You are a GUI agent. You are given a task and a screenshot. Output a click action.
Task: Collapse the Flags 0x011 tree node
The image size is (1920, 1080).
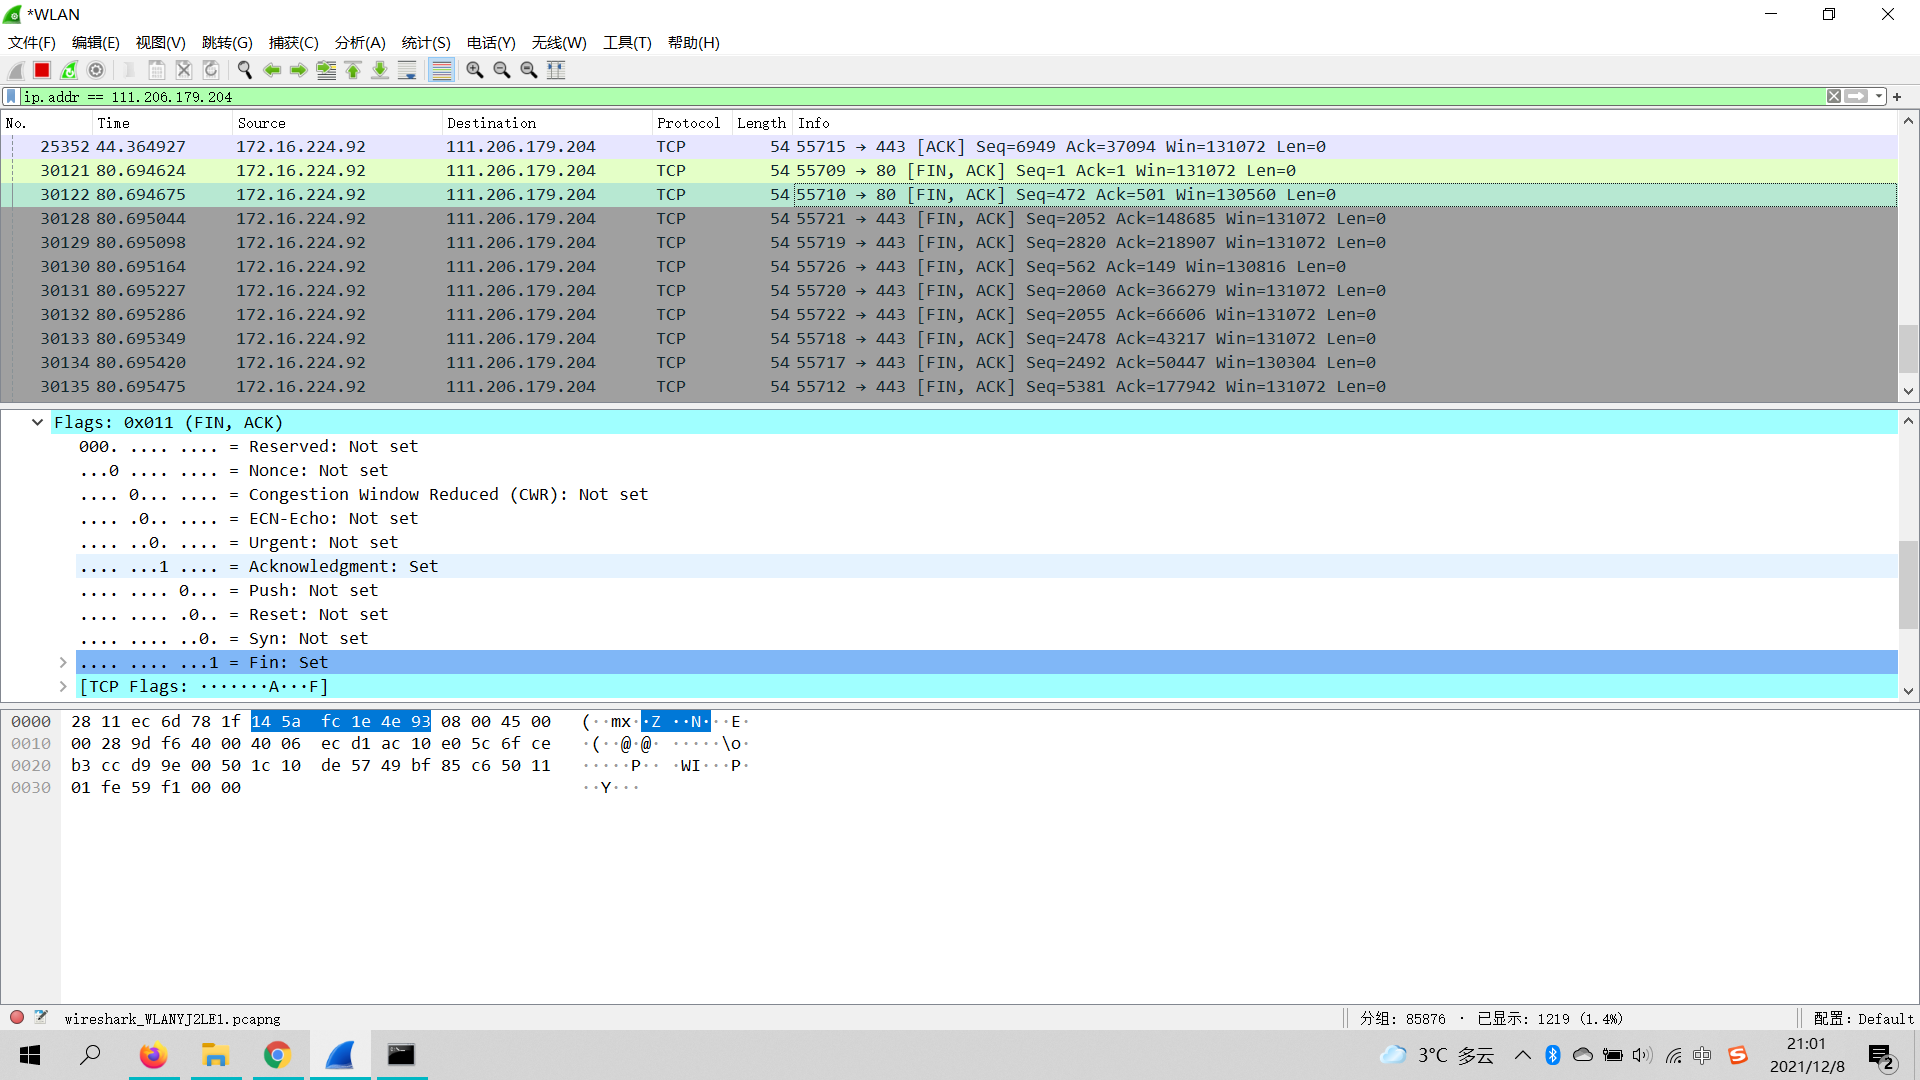[37, 422]
